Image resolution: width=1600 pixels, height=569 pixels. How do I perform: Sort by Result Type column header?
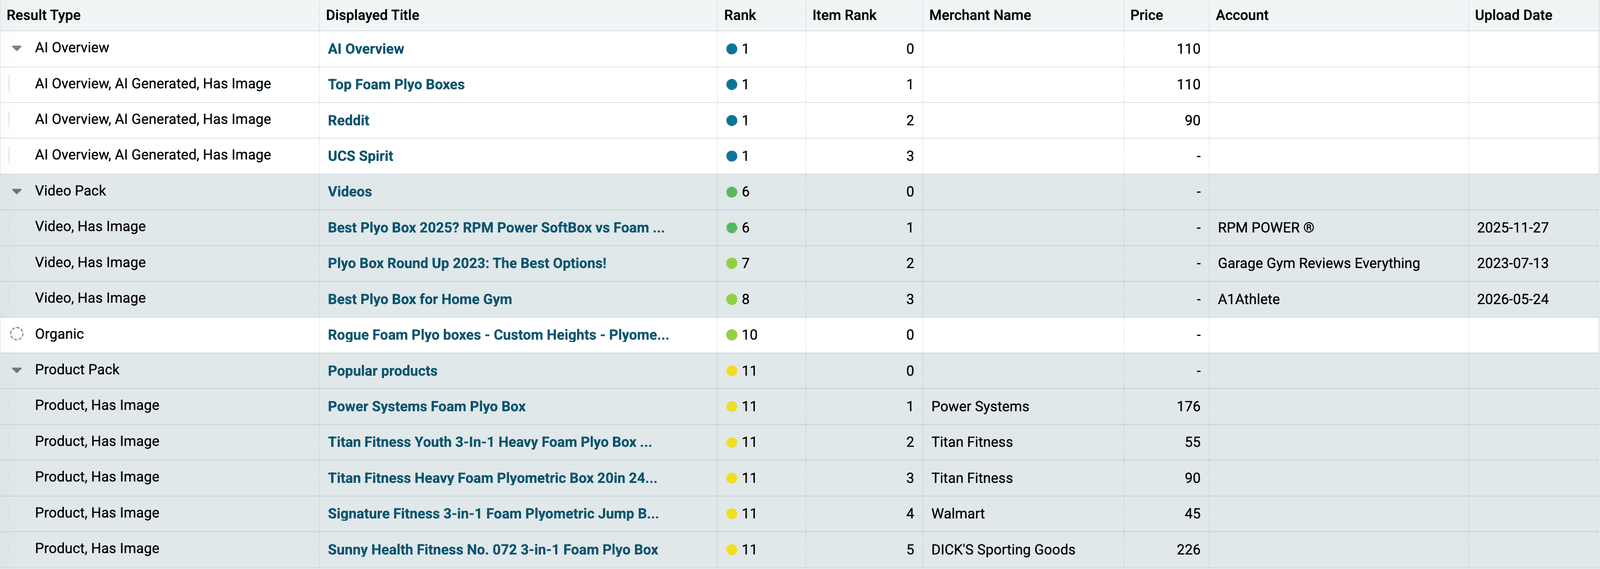coord(44,15)
